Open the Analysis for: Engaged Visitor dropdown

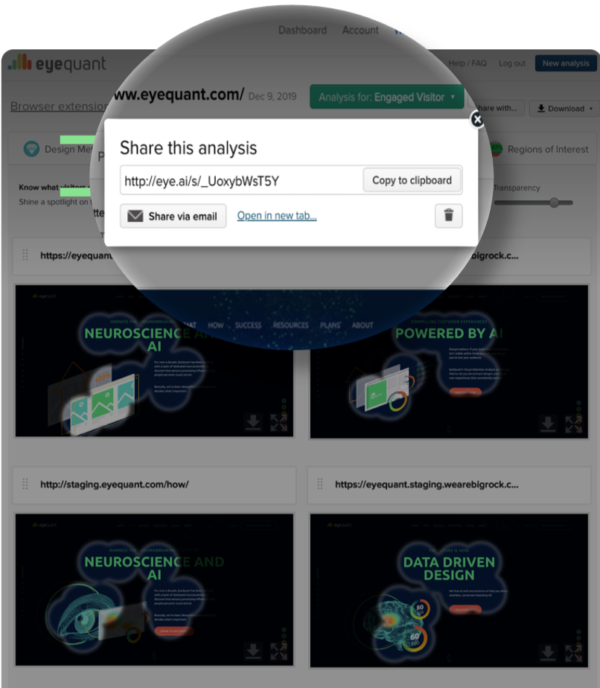pyautogui.click(x=387, y=97)
